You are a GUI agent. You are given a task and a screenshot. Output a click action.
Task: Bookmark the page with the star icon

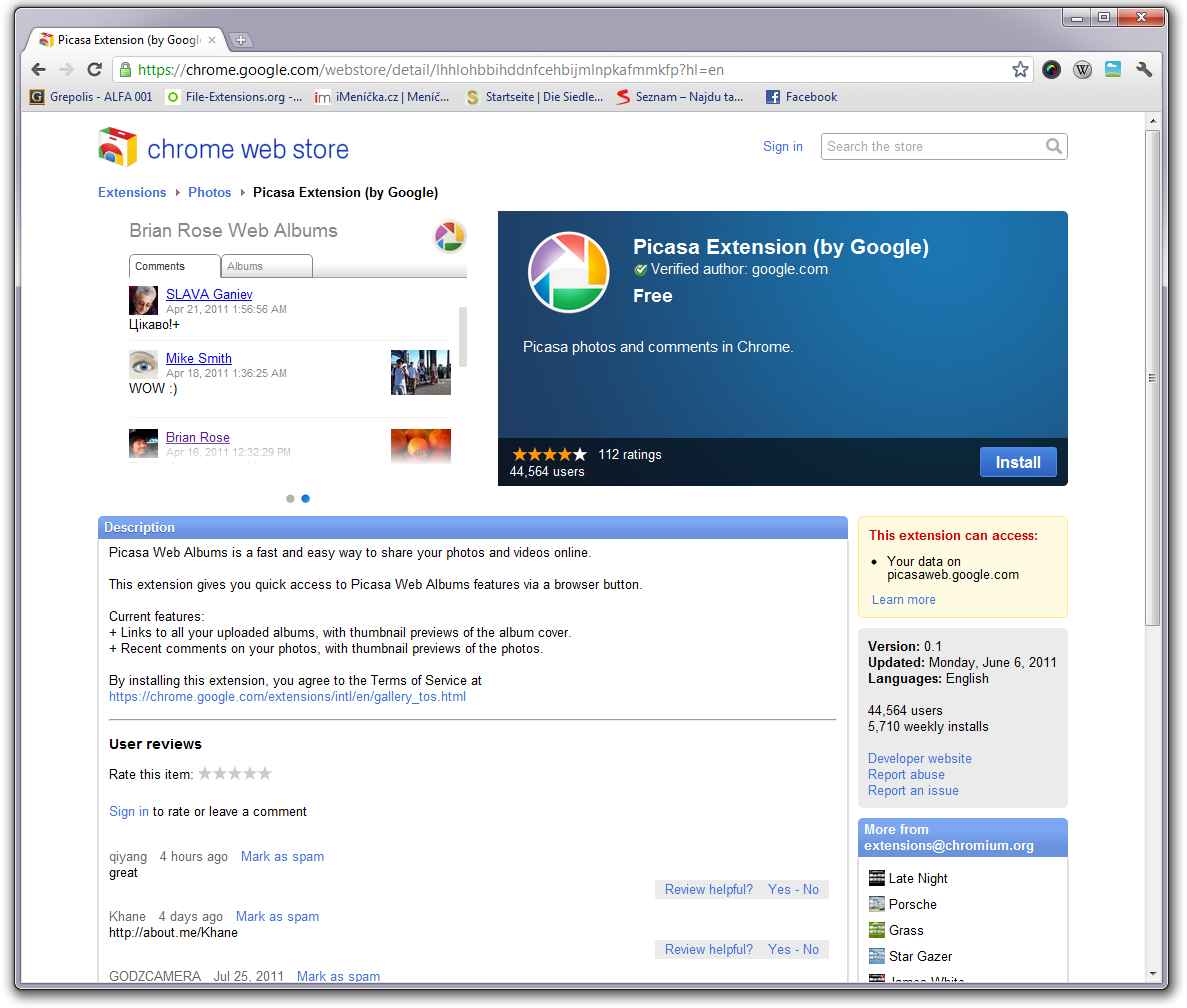[x=1019, y=71]
